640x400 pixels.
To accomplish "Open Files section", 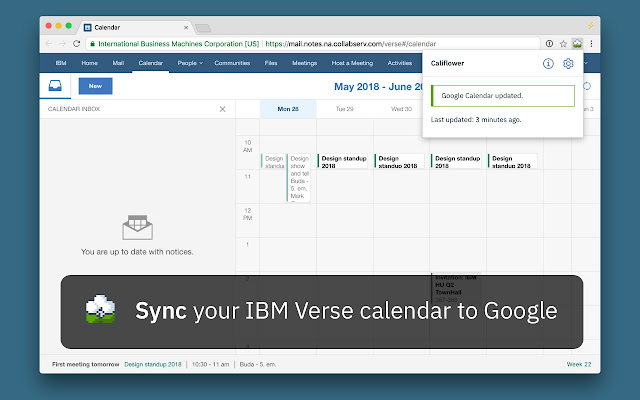I will pyautogui.click(x=271, y=63).
